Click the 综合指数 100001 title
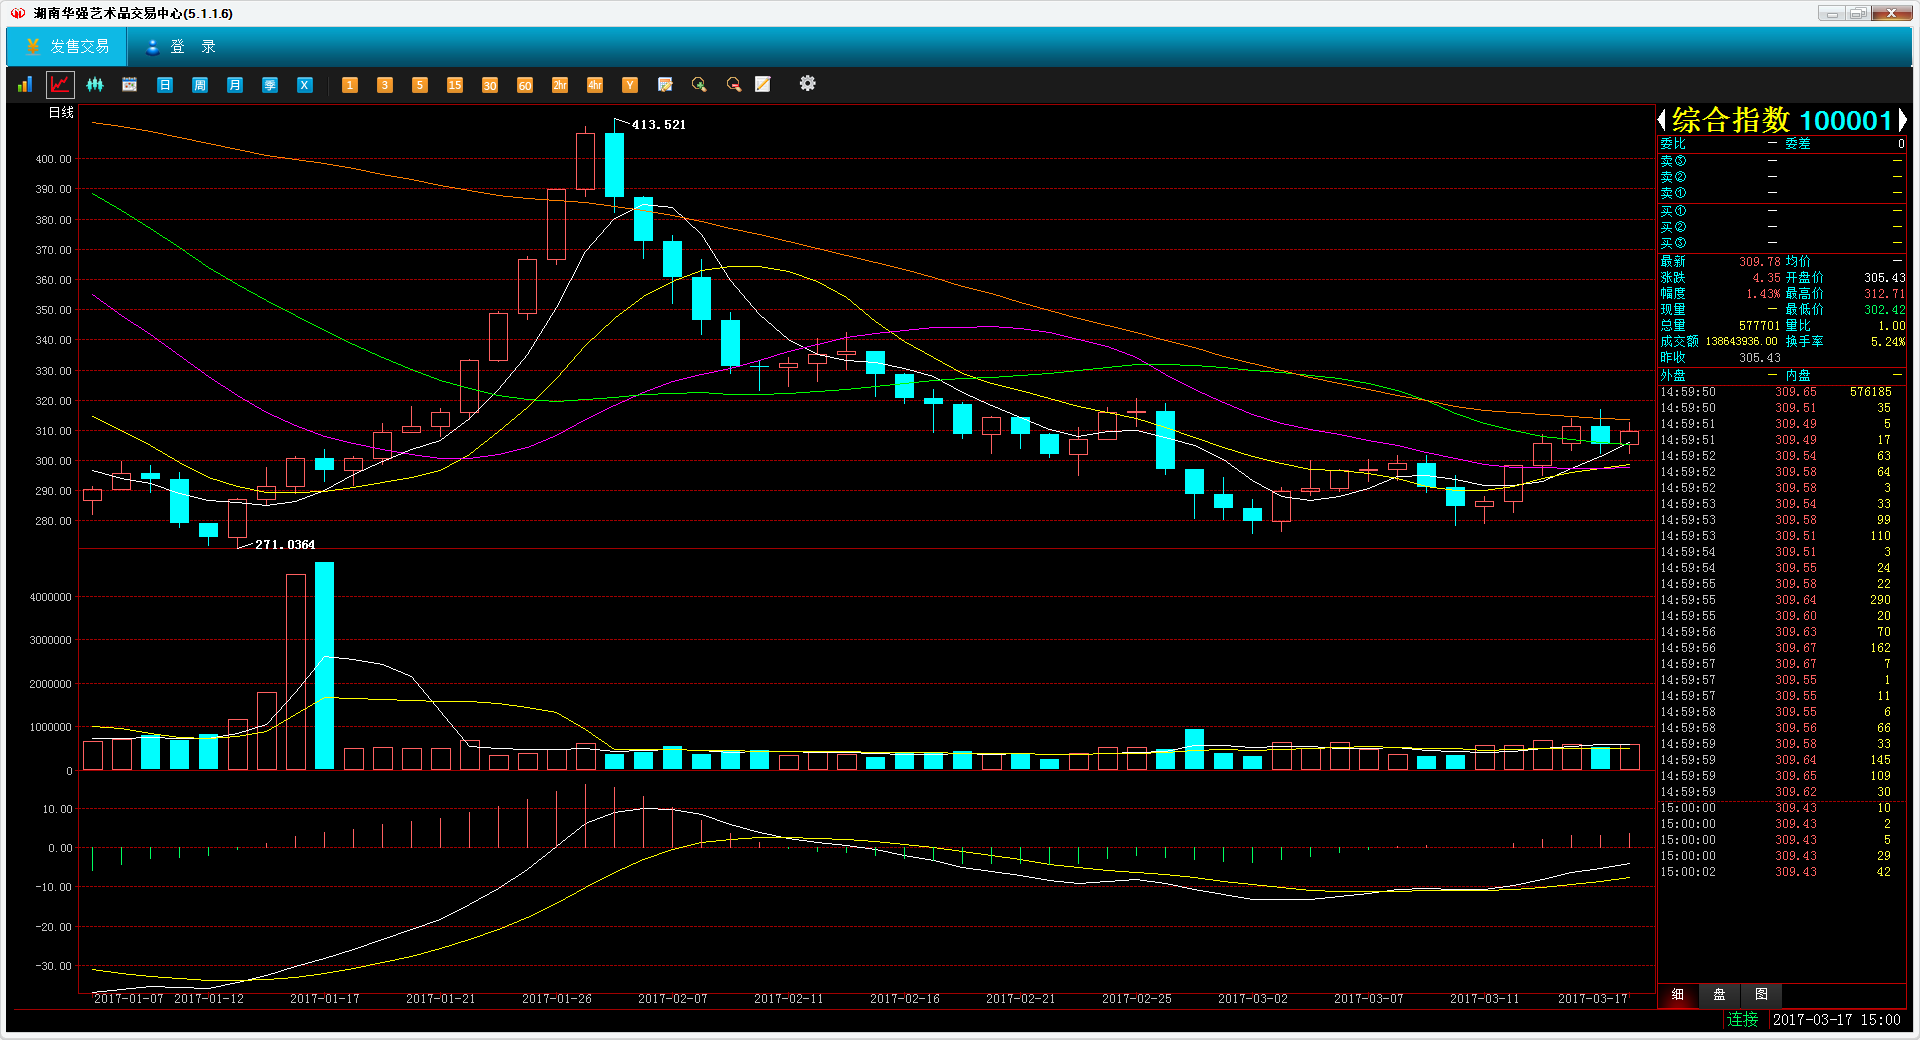1920x1040 pixels. click(x=1783, y=120)
